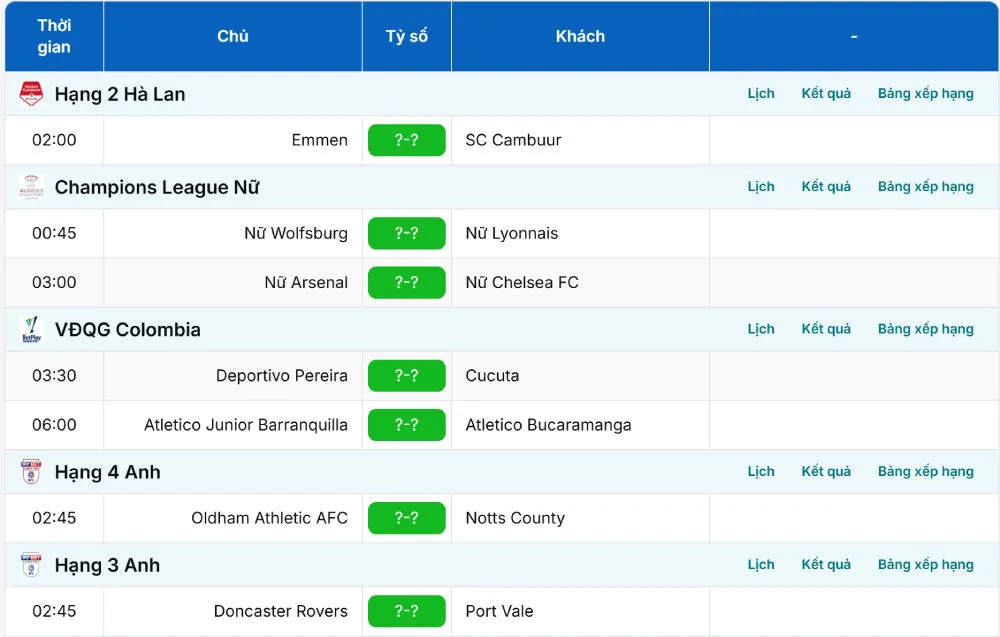
Task: Click the Hạng 4 Anh league logo
Action: tap(31, 472)
